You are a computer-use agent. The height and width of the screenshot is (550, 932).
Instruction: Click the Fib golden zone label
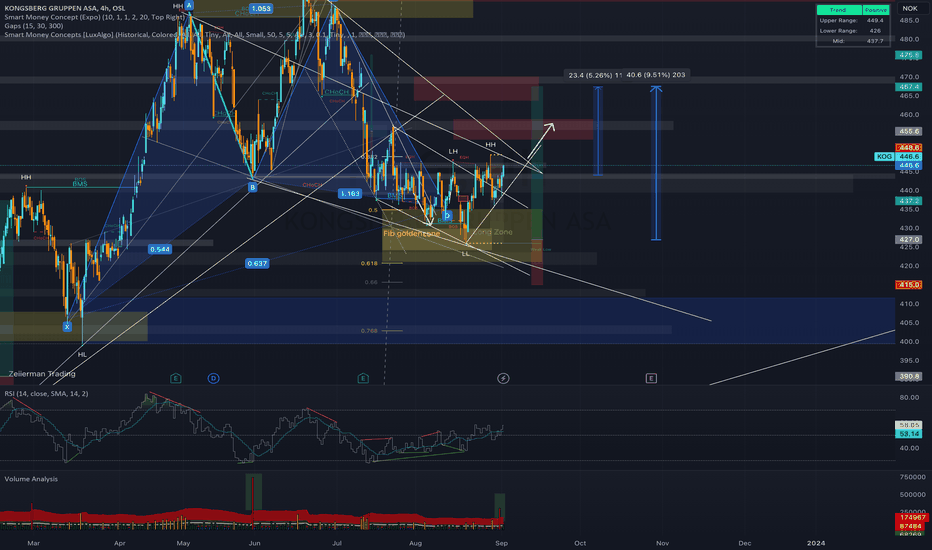pyautogui.click(x=412, y=234)
